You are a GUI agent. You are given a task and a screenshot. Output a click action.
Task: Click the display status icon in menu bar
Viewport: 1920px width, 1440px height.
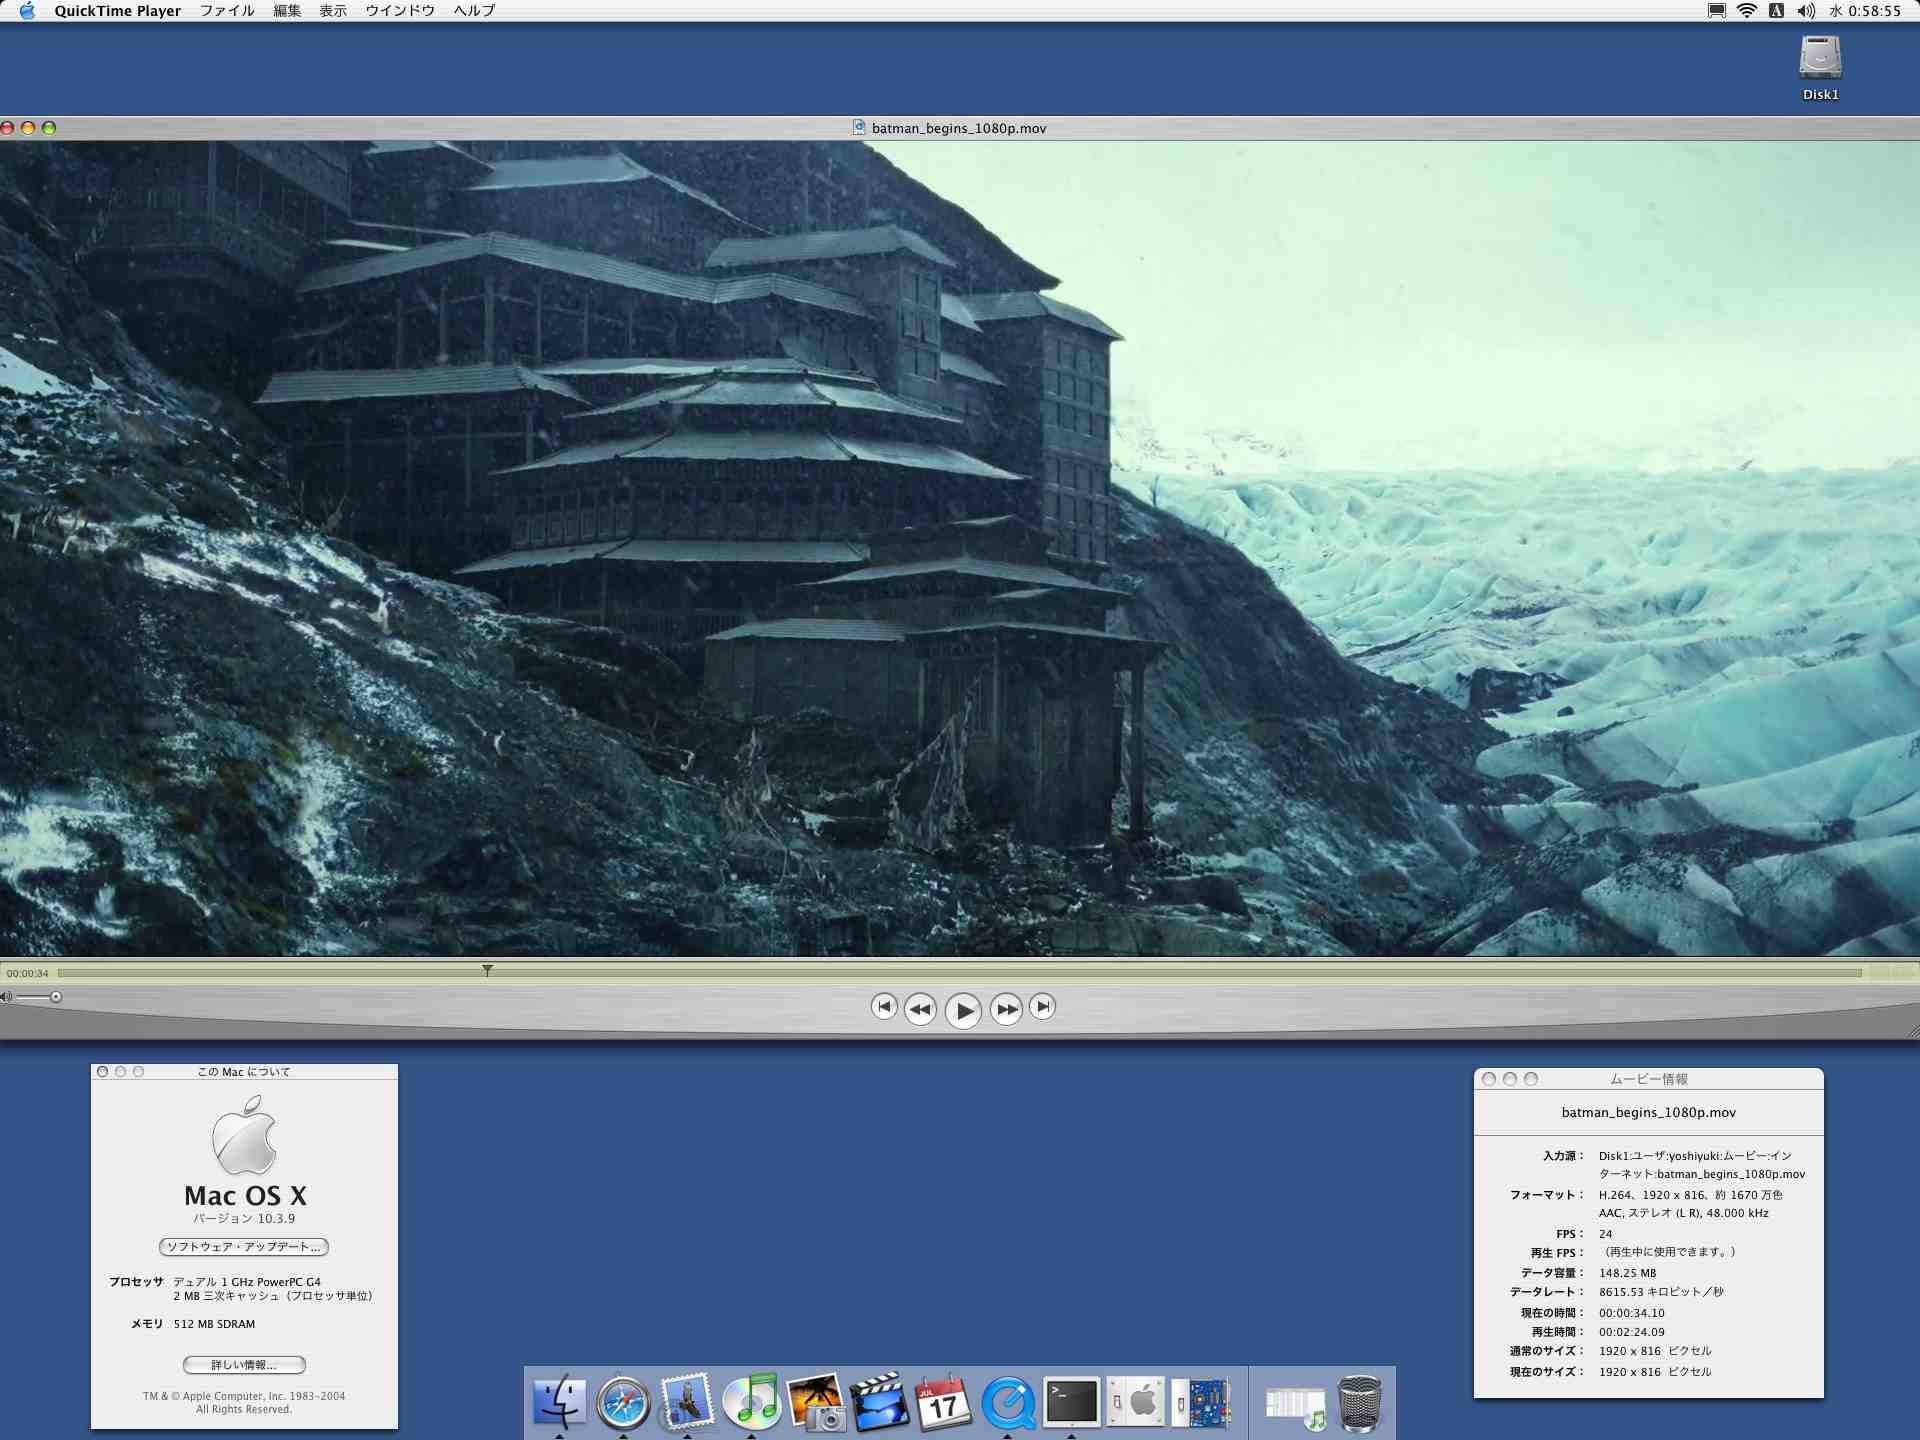coord(1716,11)
